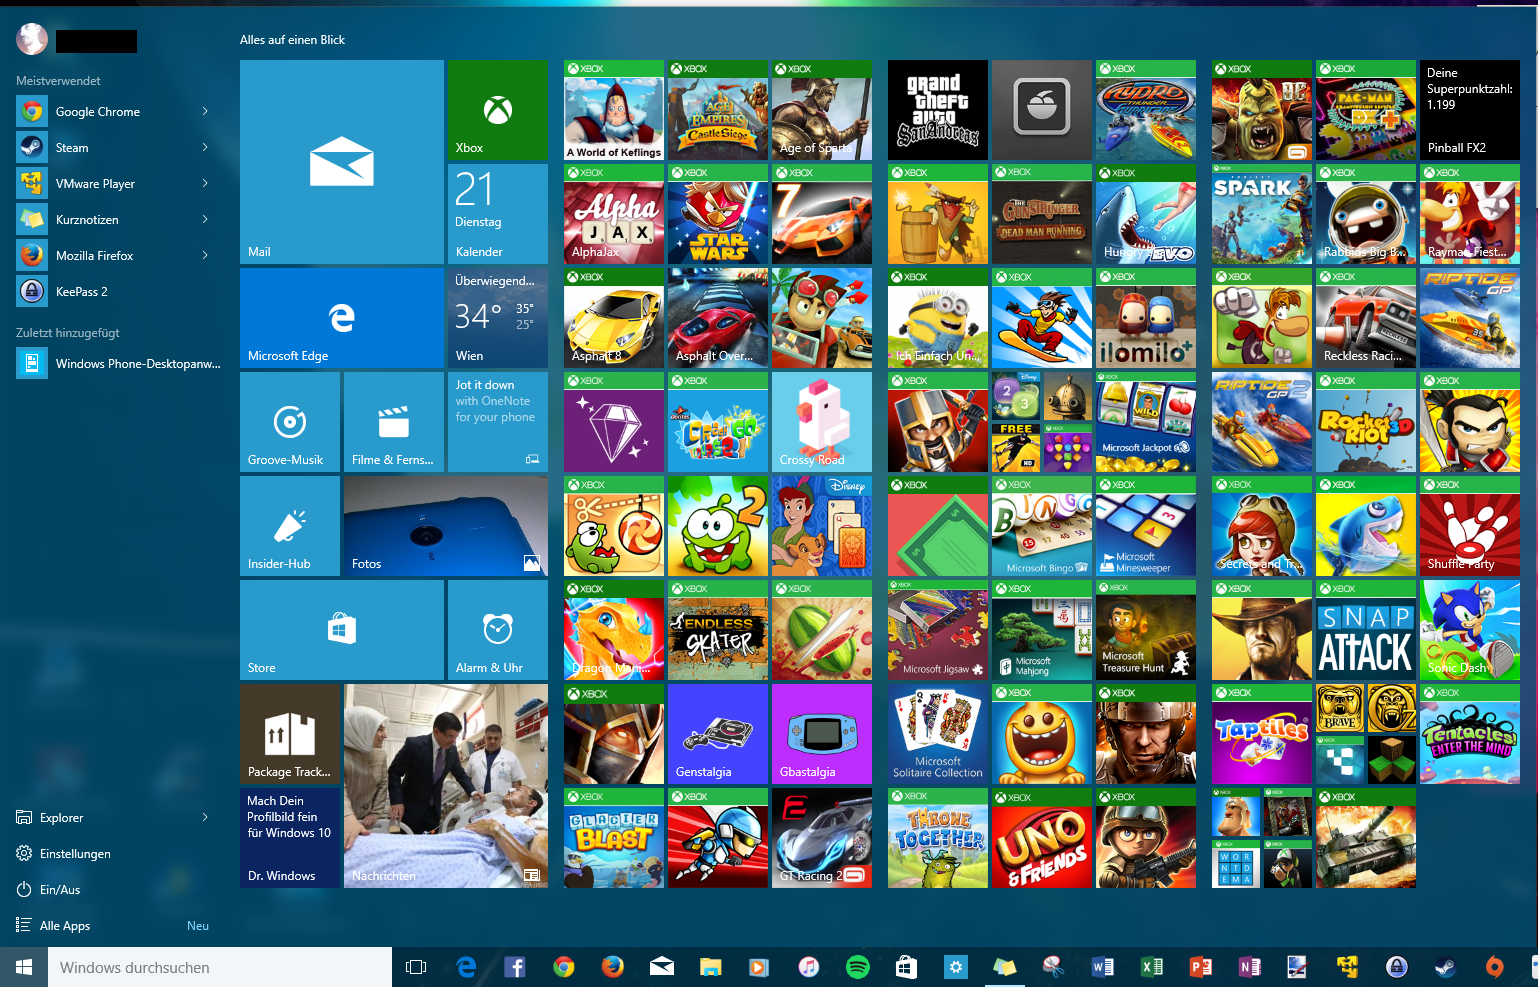Launch Word from the taskbar
Screen dimensions: 1538x987
point(1103,967)
